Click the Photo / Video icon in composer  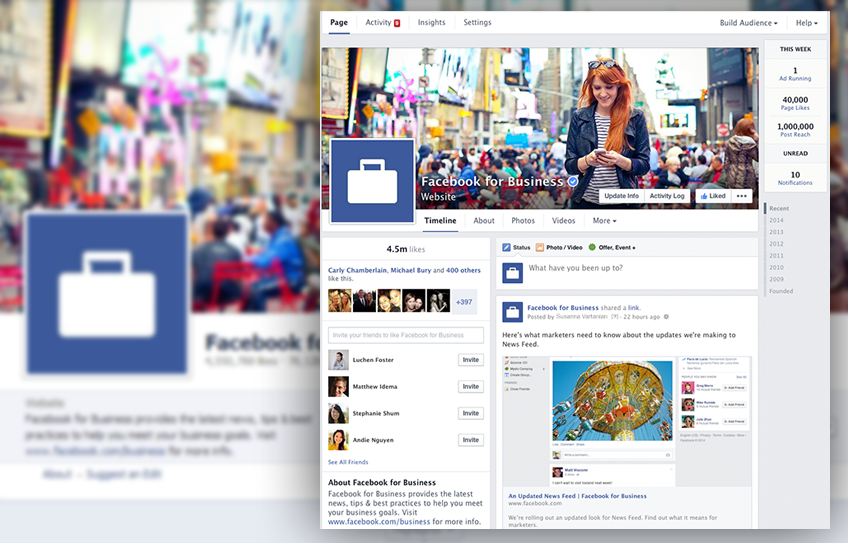pos(540,247)
